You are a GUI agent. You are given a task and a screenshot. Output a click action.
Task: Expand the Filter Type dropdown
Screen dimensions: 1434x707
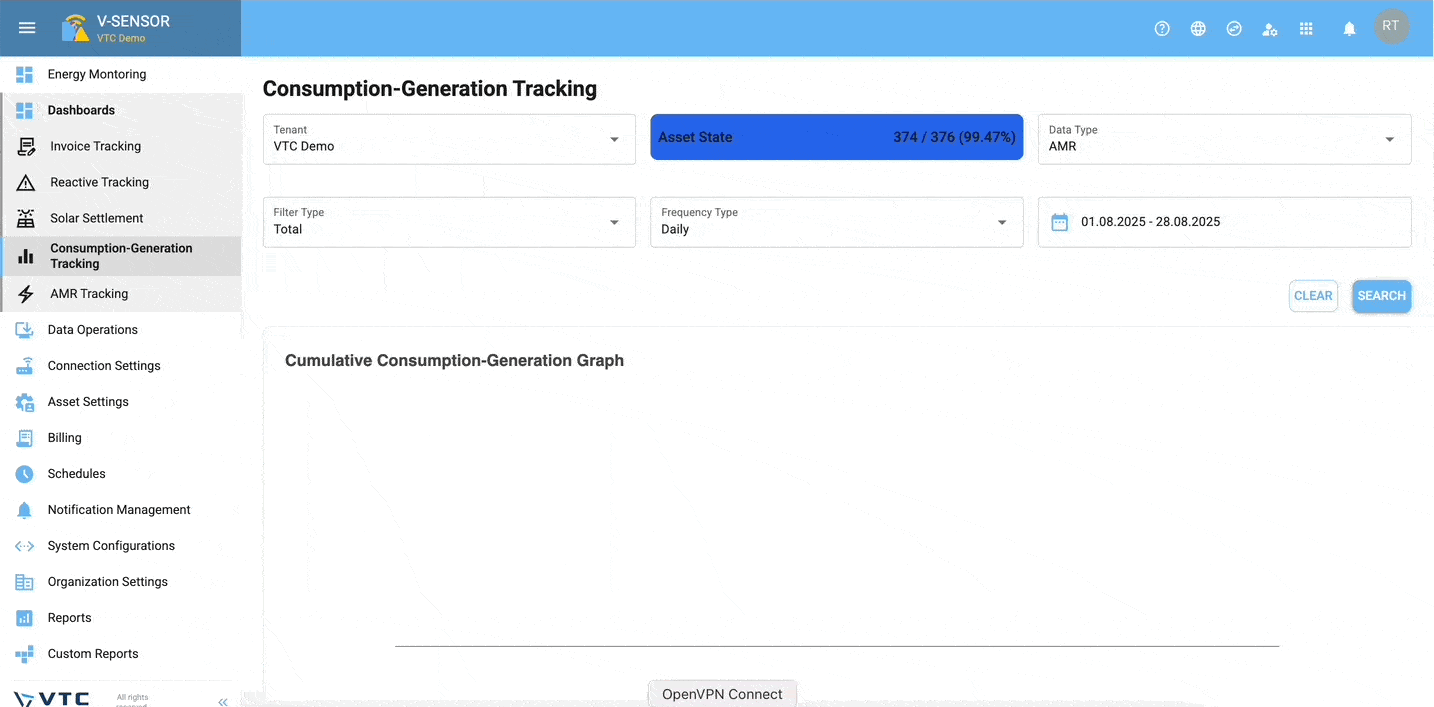[614, 222]
